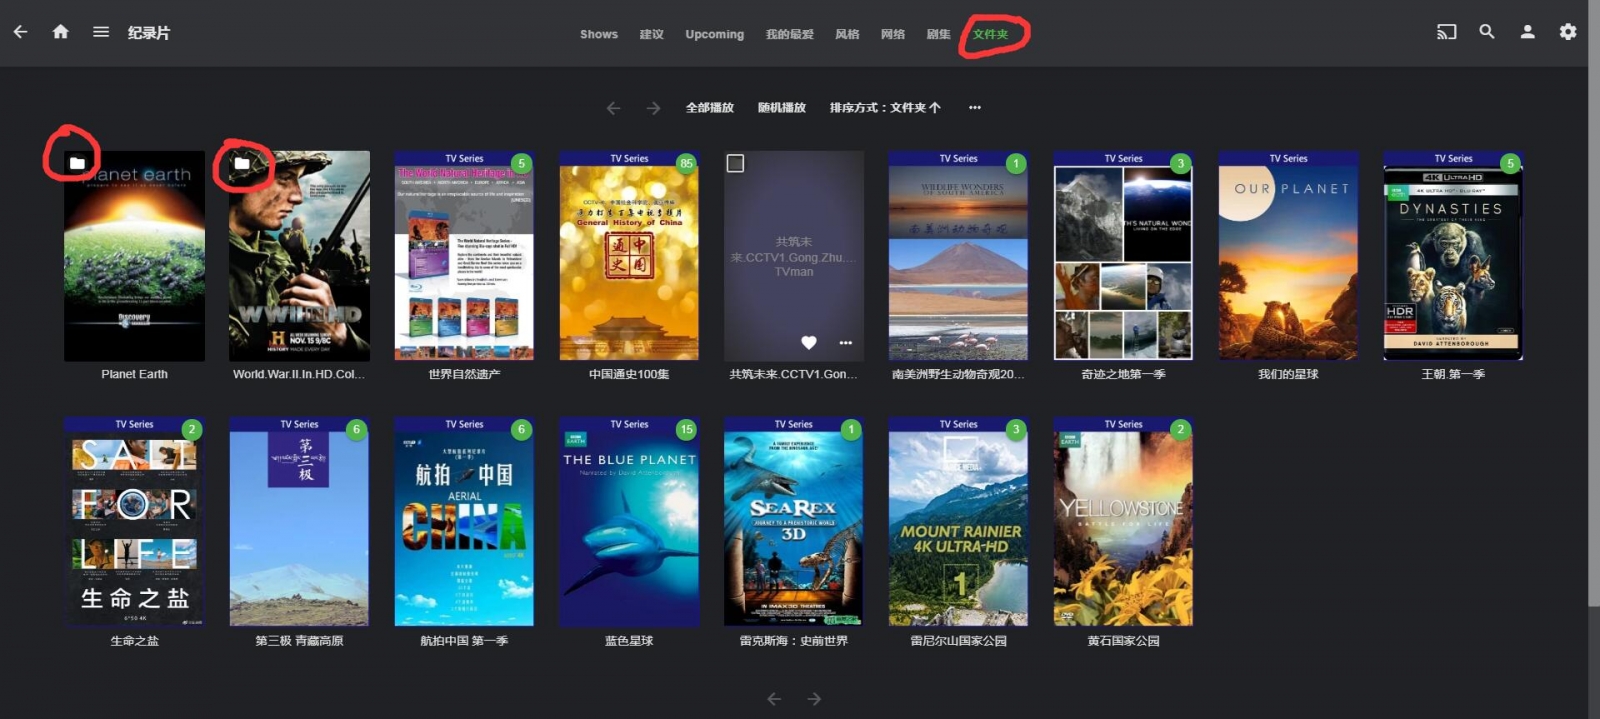Screen dimensions: 1600x719
Task: Open the settings gear icon
Action: [1568, 32]
